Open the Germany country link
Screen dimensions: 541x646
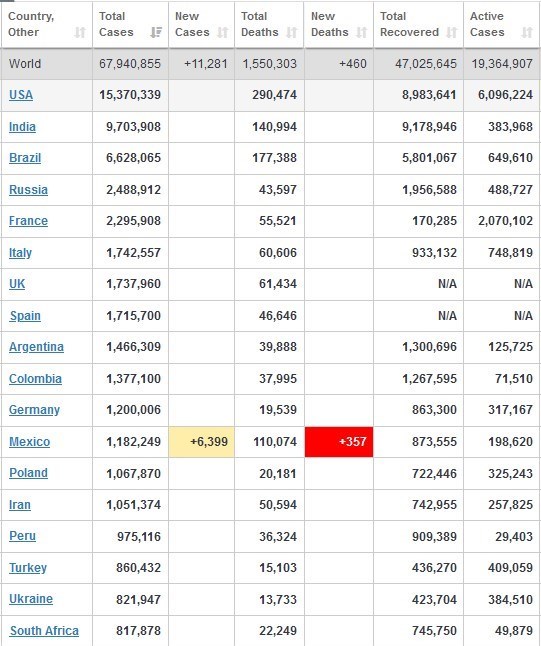(x=35, y=410)
